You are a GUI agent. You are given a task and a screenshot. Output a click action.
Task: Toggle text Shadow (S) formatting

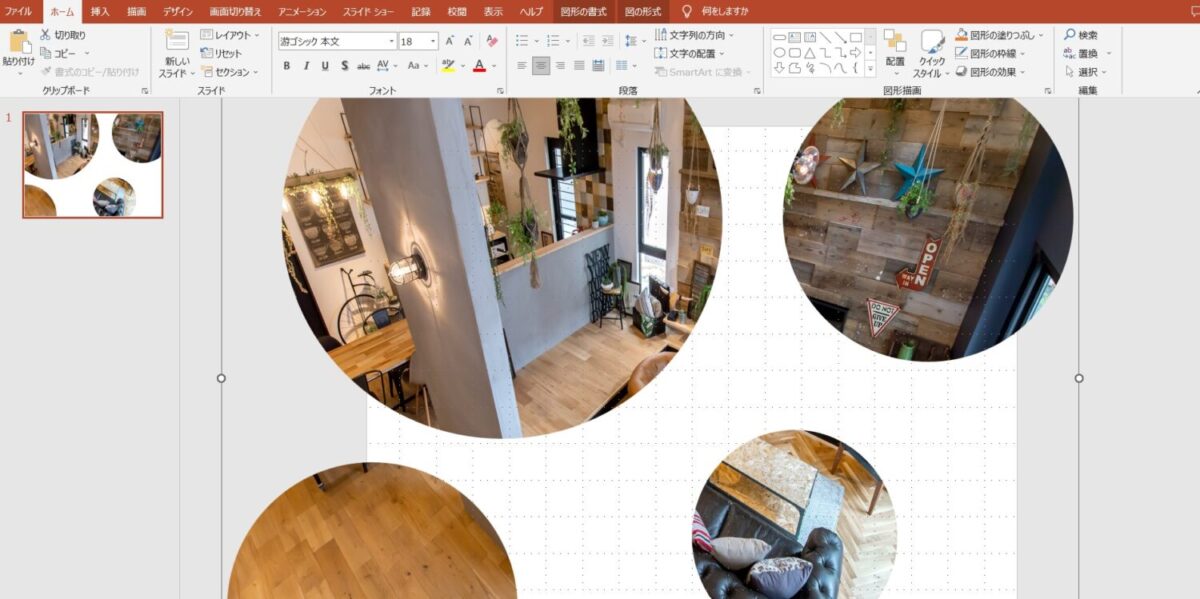(x=344, y=66)
